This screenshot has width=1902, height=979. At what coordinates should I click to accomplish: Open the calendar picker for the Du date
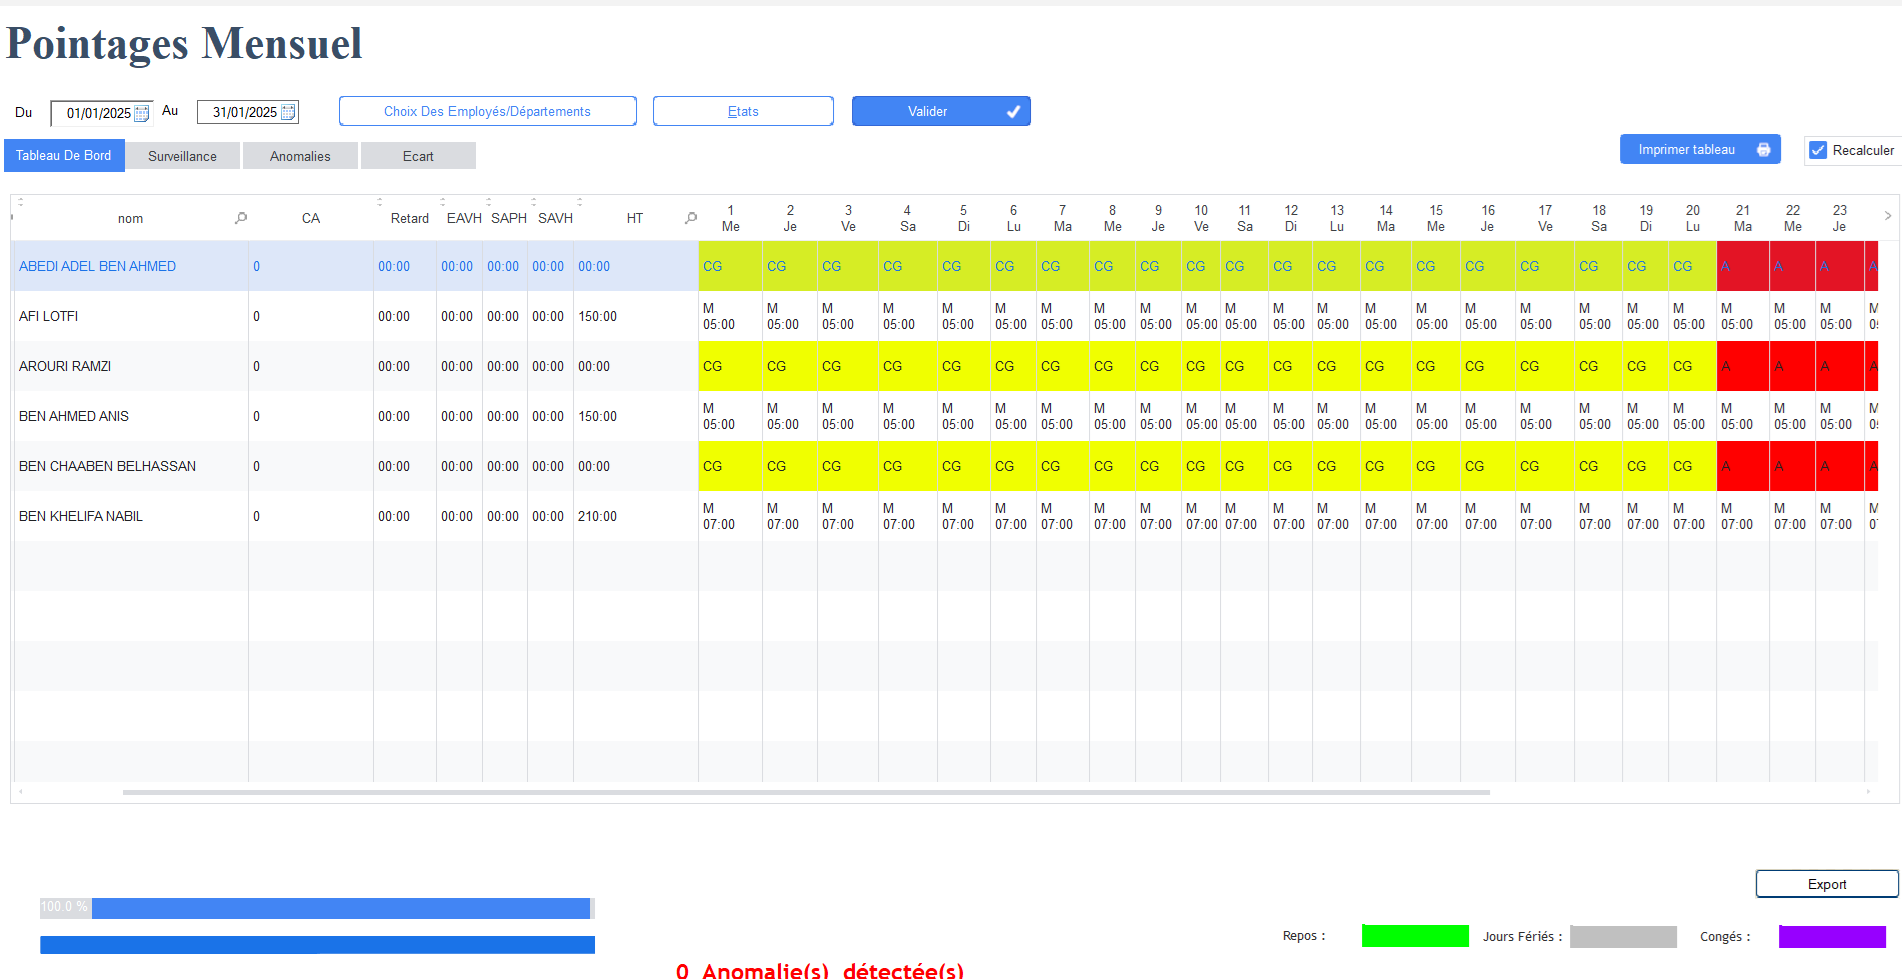pyautogui.click(x=142, y=113)
